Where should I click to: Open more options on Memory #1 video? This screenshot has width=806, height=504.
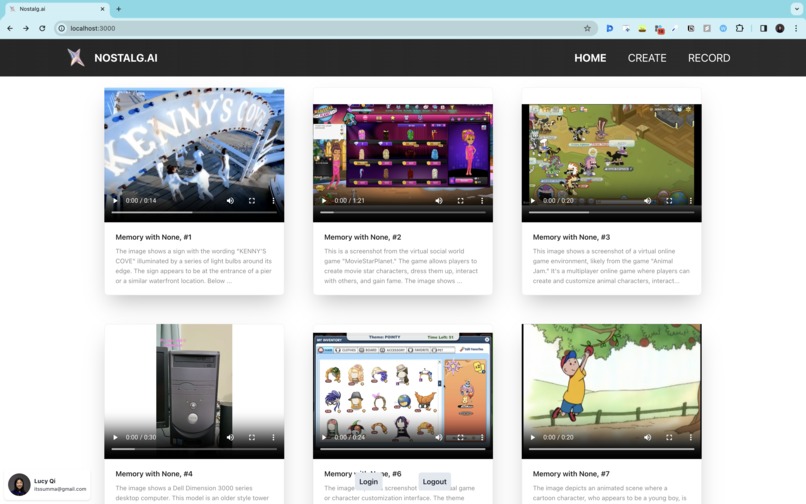pyautogui.click(x=273, y=201)
